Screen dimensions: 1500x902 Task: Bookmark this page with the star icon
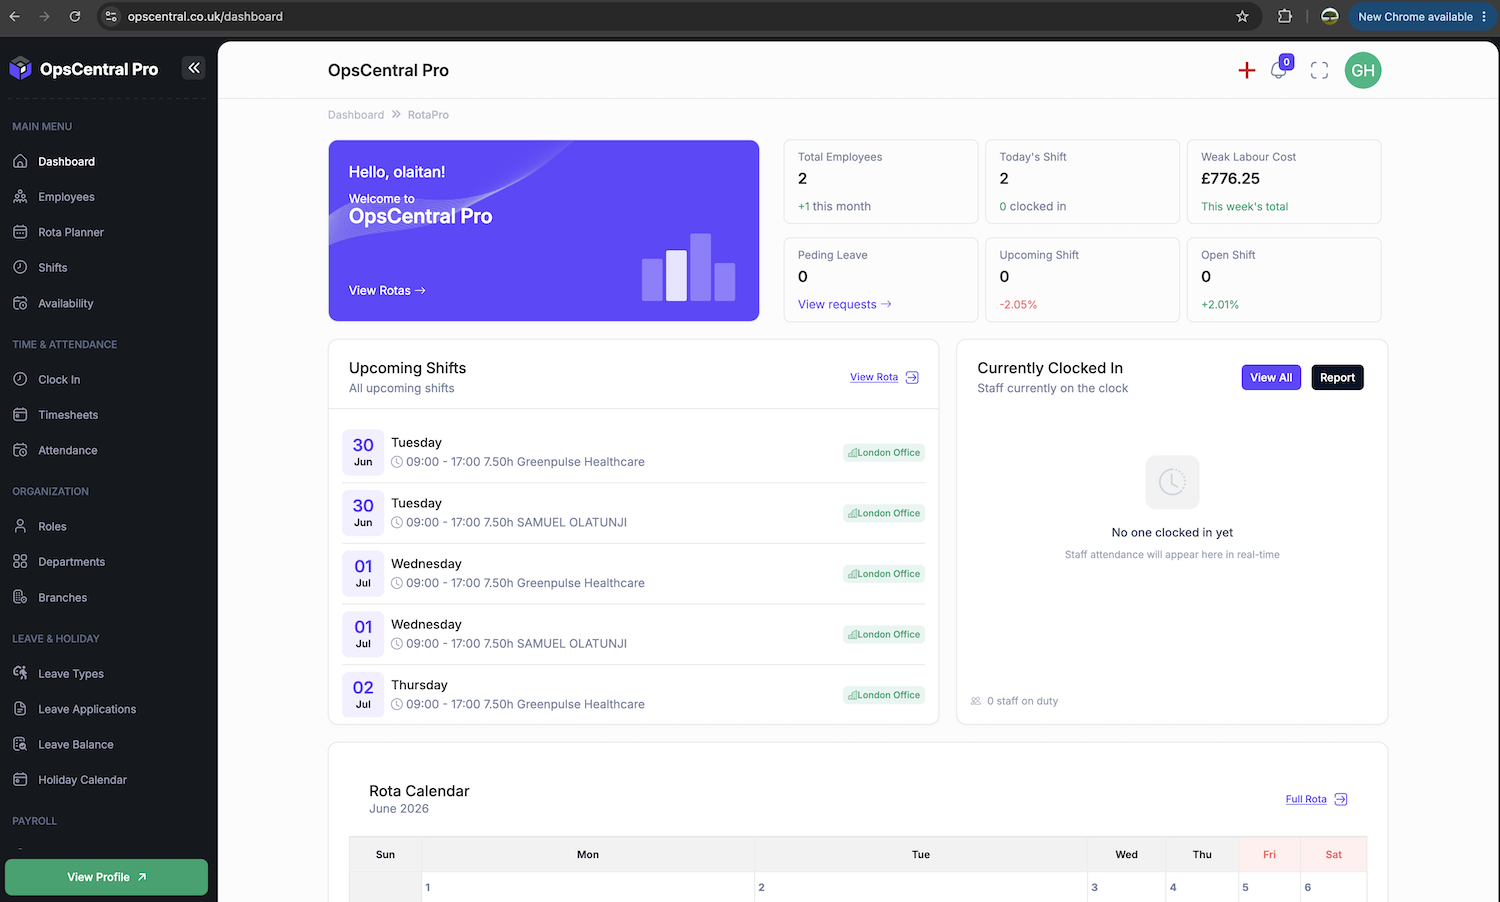1242,16
